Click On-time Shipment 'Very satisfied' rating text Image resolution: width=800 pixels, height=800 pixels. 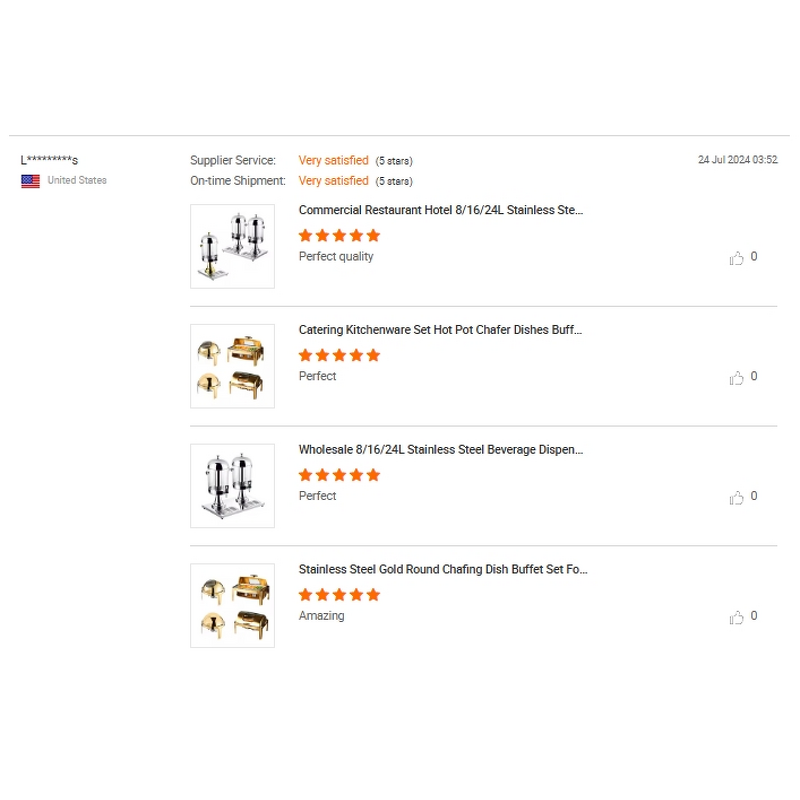333,181
